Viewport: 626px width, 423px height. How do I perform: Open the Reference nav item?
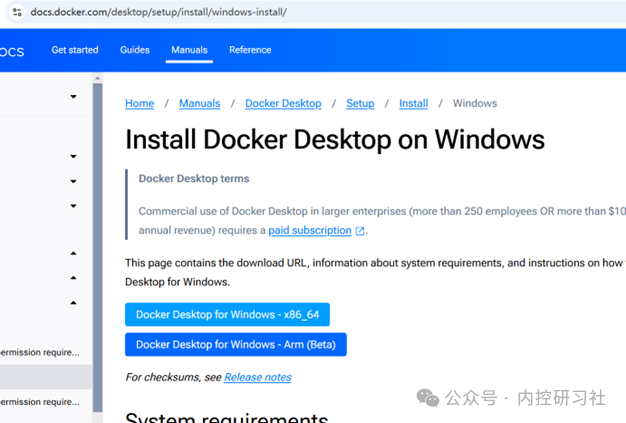(x=250, y=50)
